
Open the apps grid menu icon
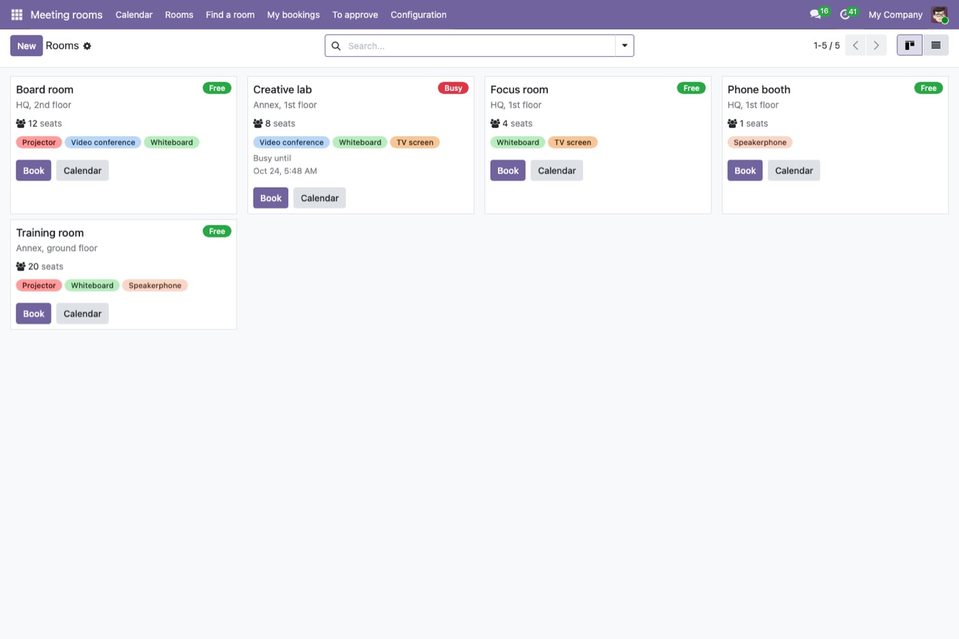tap(17, 15)
